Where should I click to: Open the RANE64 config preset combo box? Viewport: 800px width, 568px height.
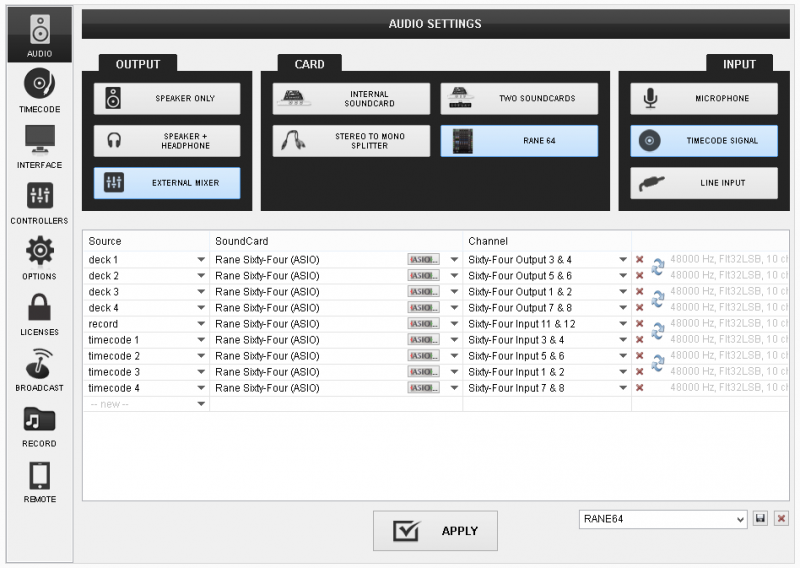[x=663, y=519]
